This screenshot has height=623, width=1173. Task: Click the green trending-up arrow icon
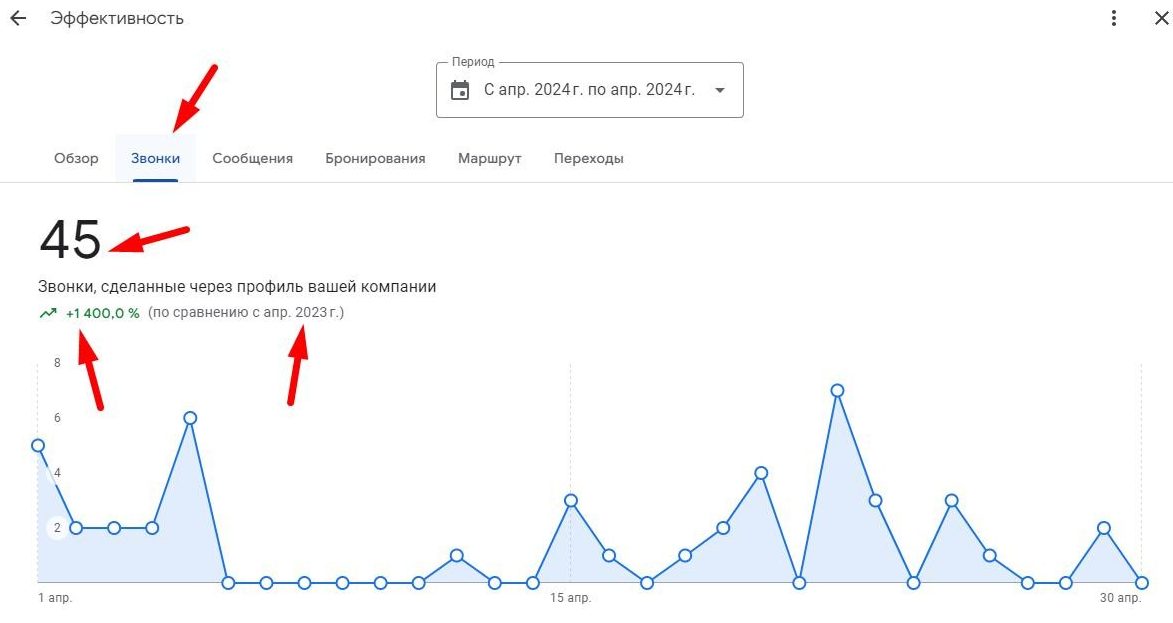pyautogui.click(x=47, y=313)
